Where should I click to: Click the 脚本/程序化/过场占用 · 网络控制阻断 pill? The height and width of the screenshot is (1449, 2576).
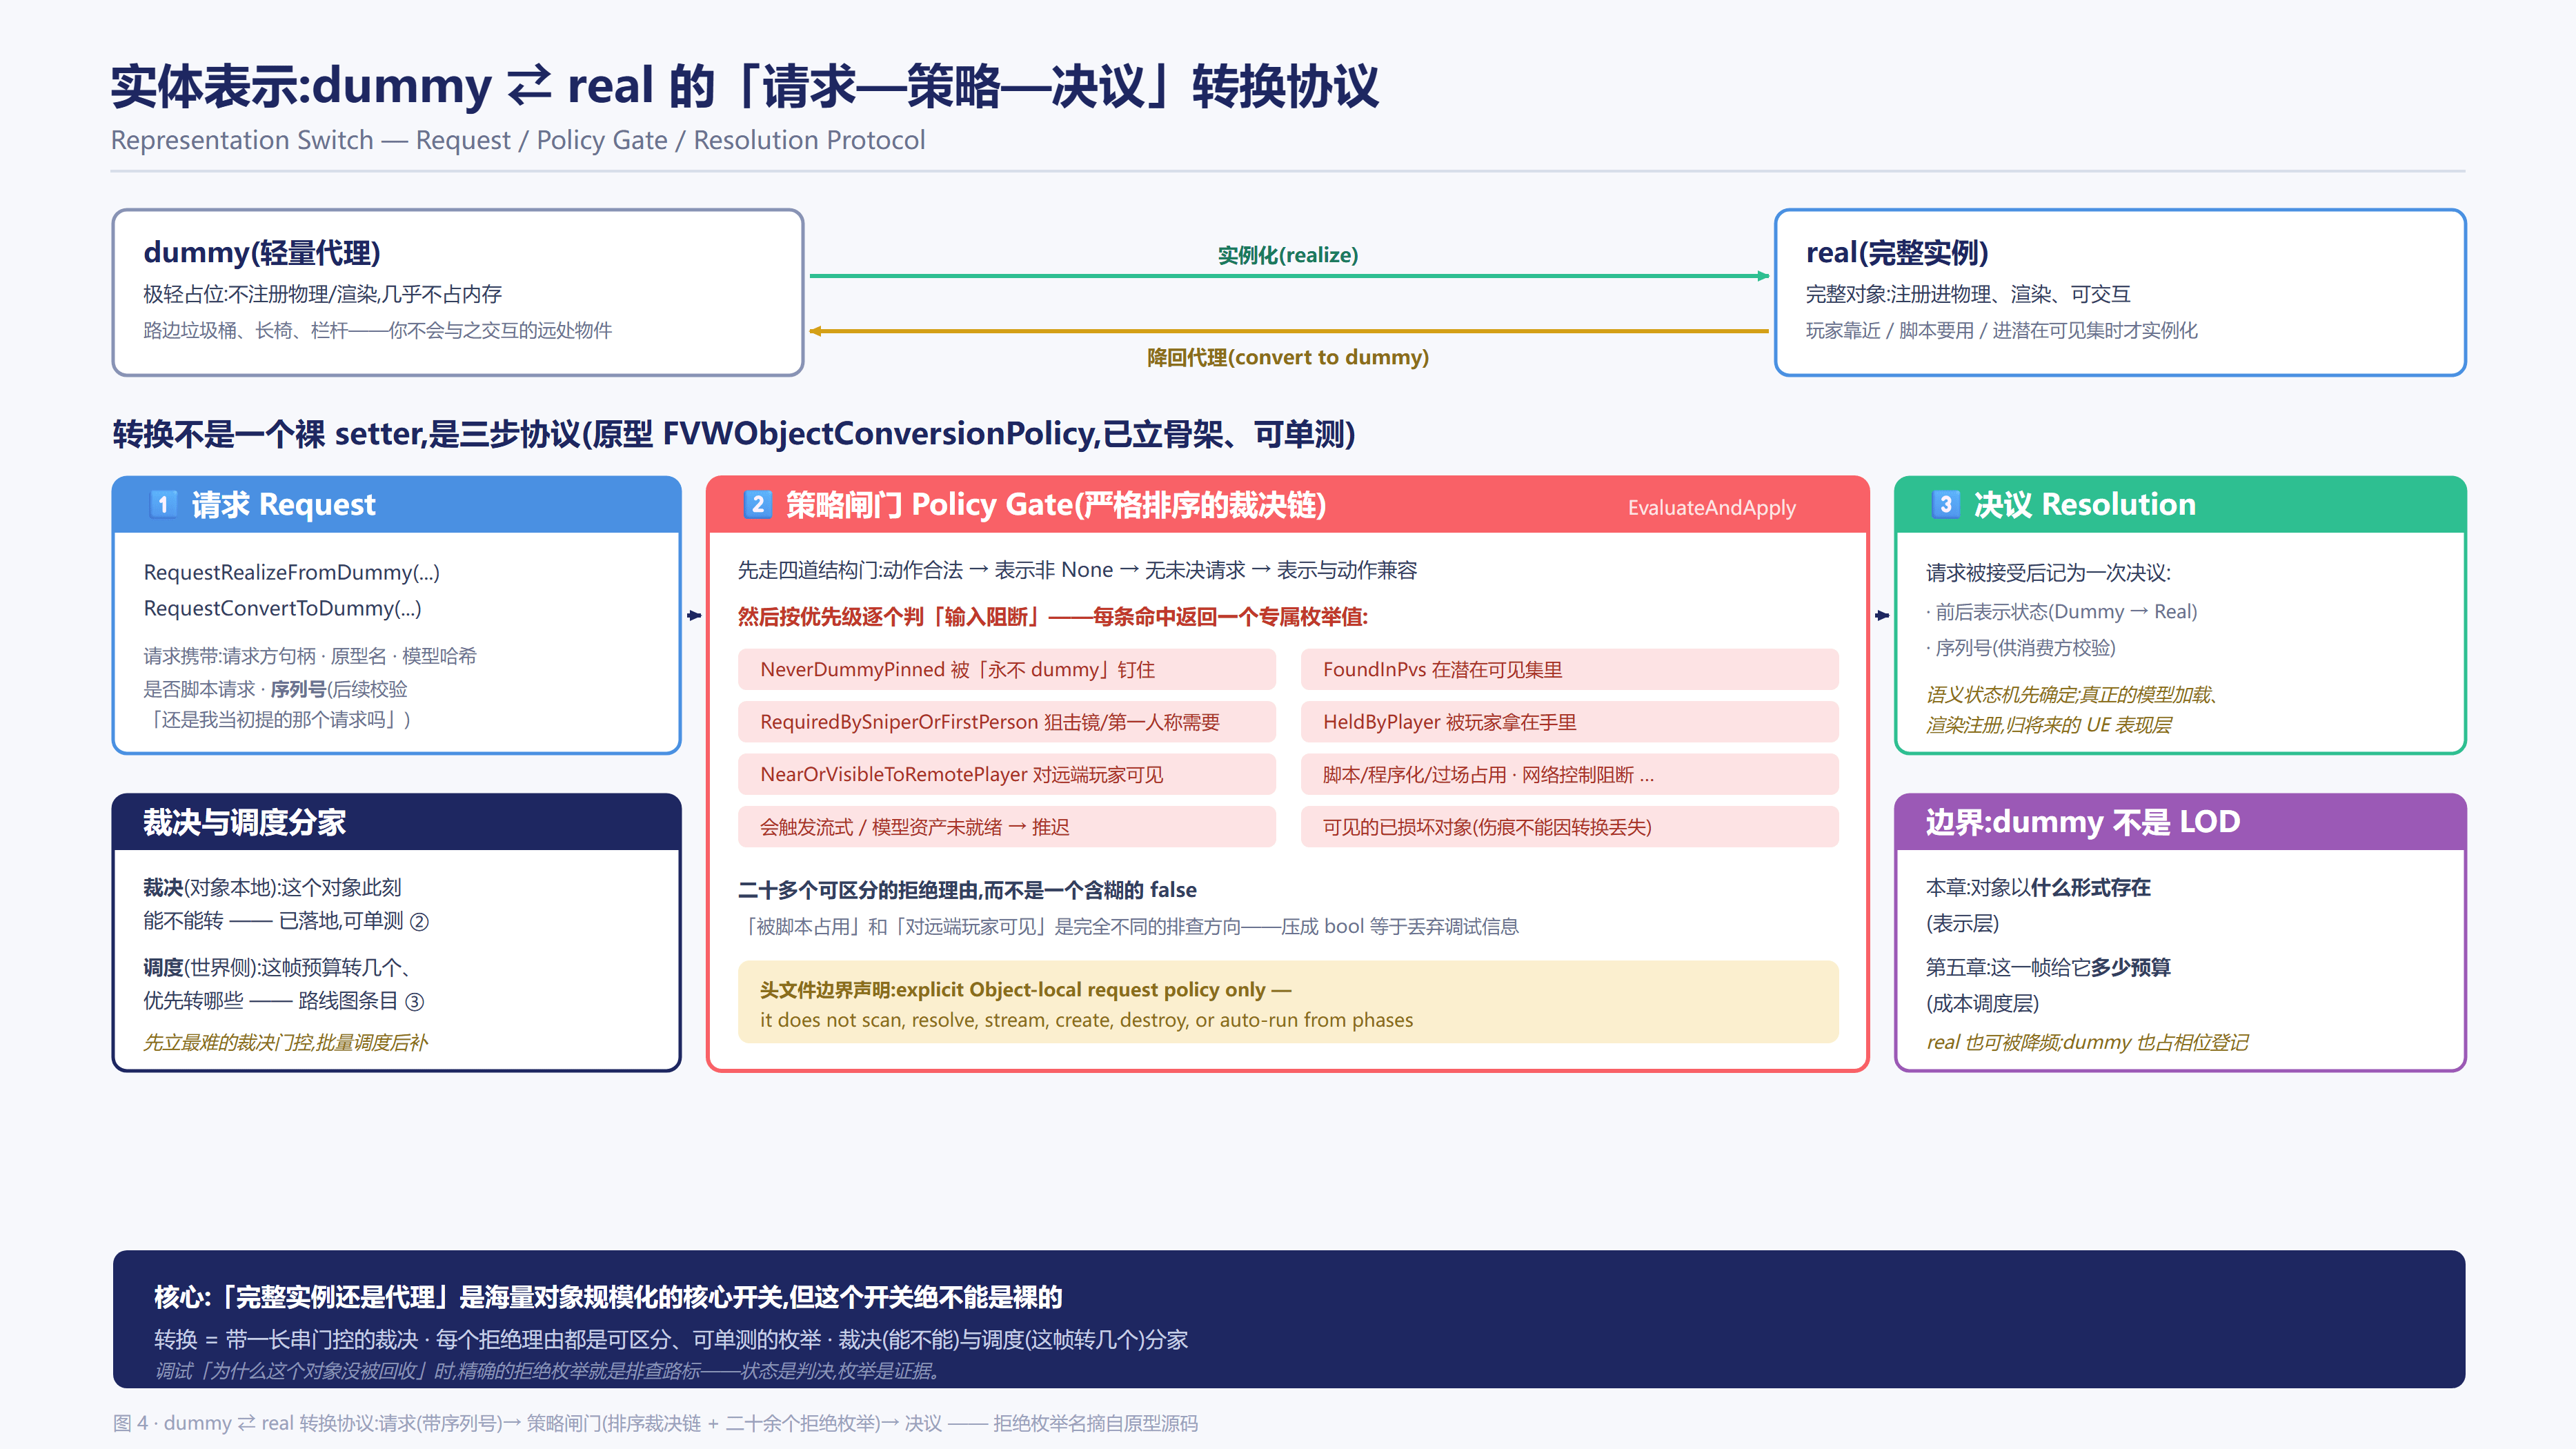pos(1570,774)
